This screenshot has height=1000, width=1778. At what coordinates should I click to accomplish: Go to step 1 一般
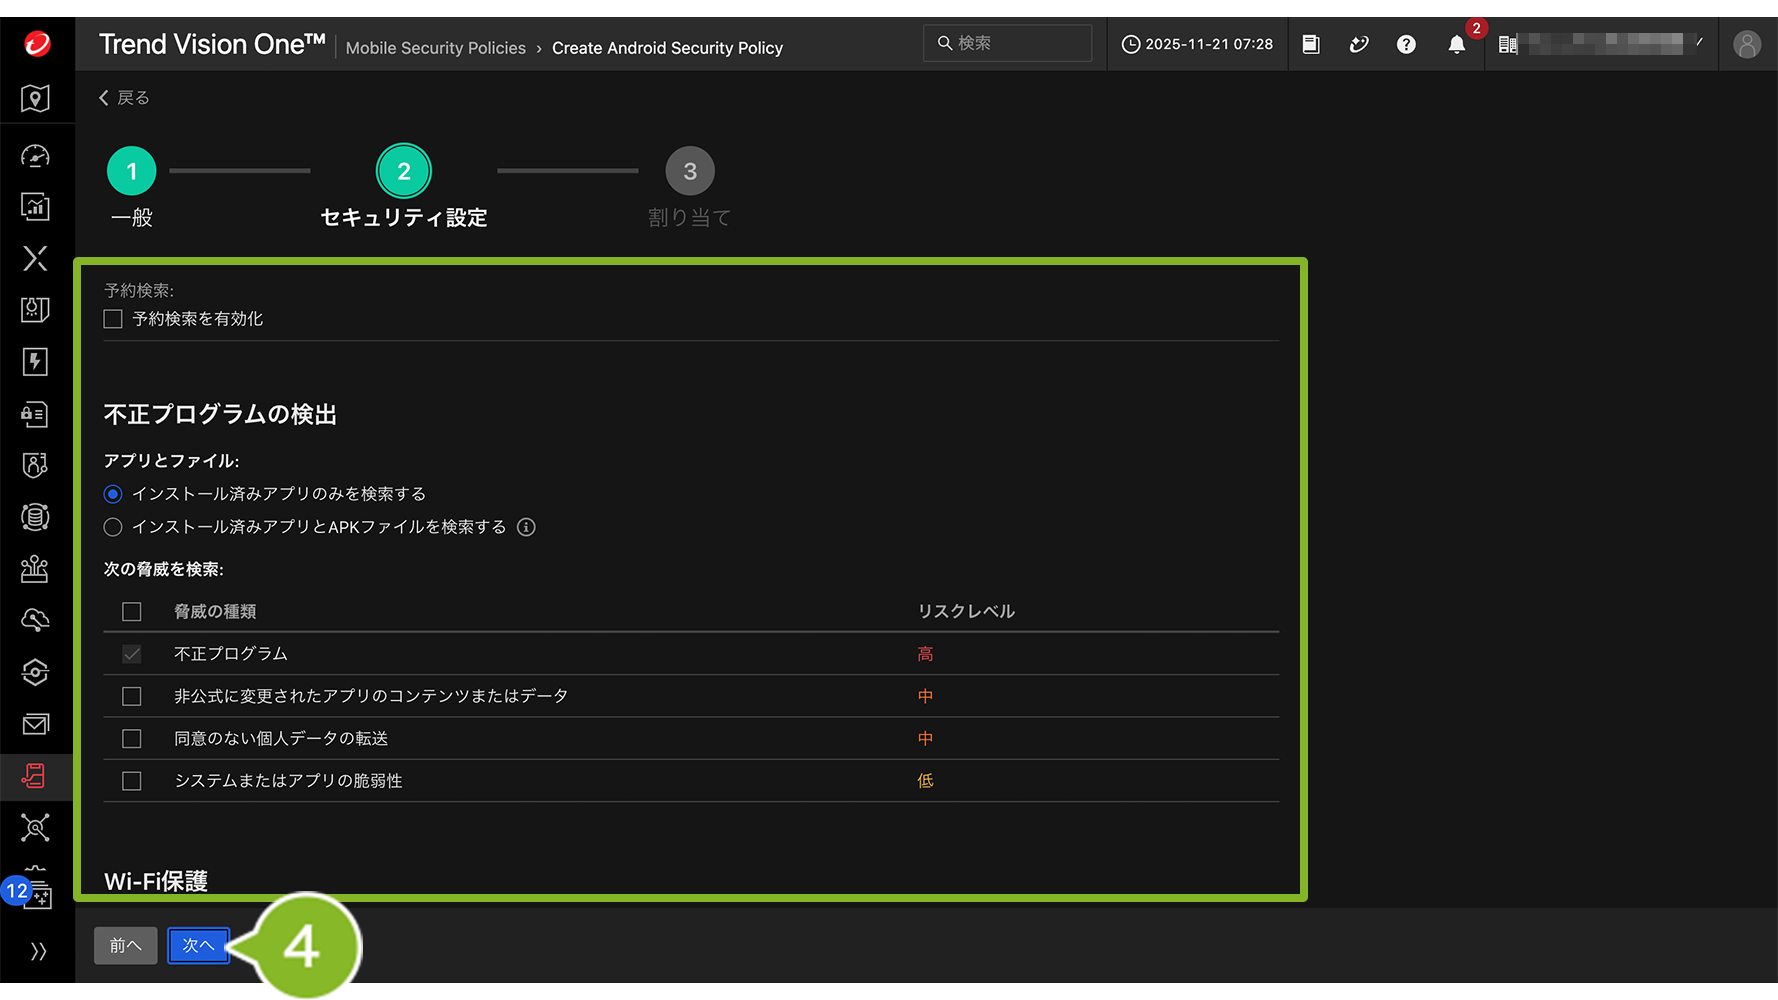132,172
